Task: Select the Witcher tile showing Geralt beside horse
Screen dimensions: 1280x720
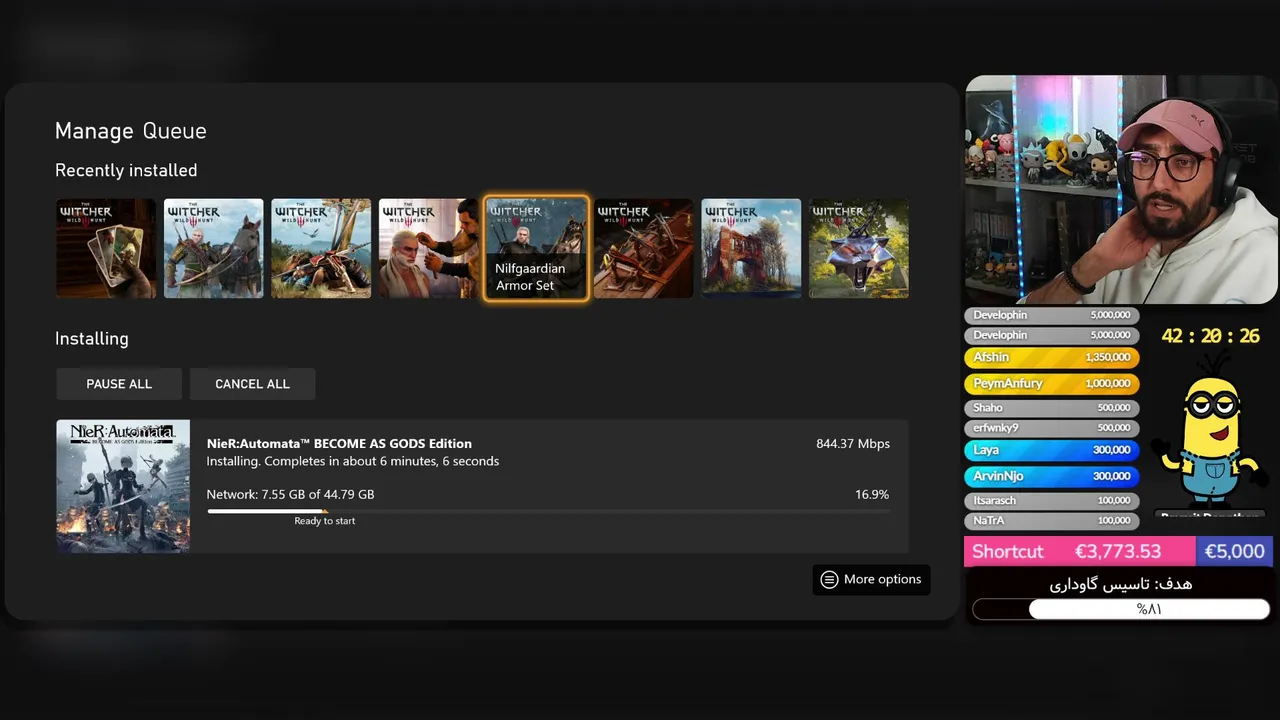Action: (x=214, y=248)
